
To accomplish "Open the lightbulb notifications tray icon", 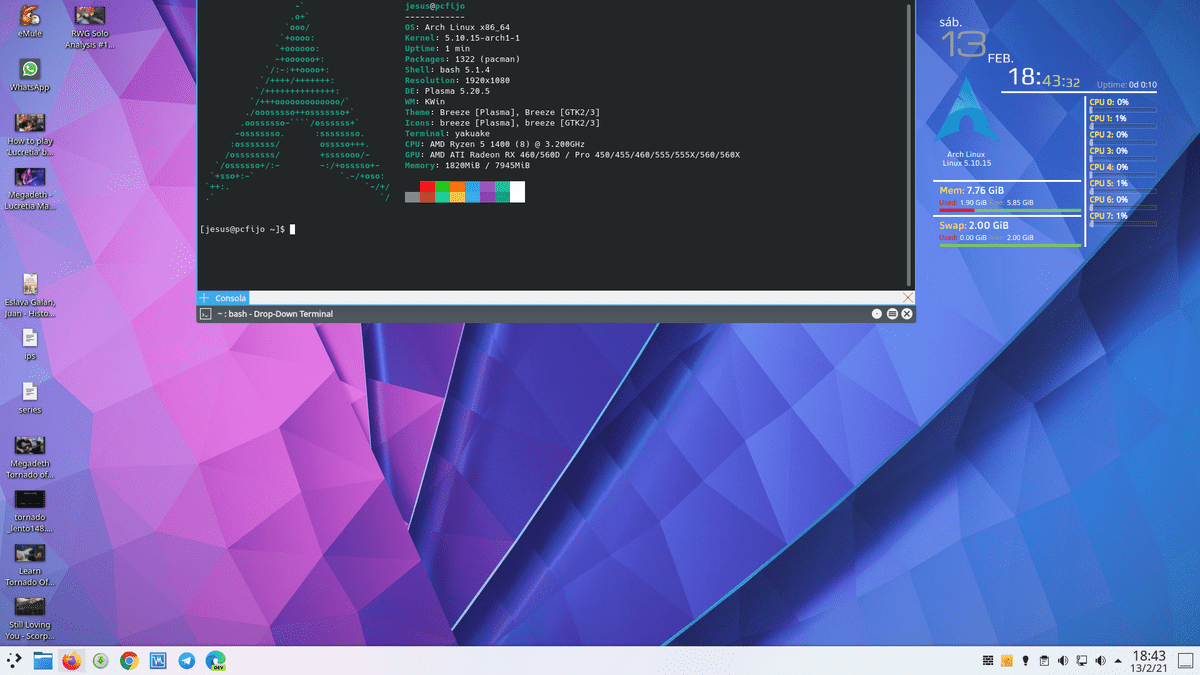I will (1025, 660).
